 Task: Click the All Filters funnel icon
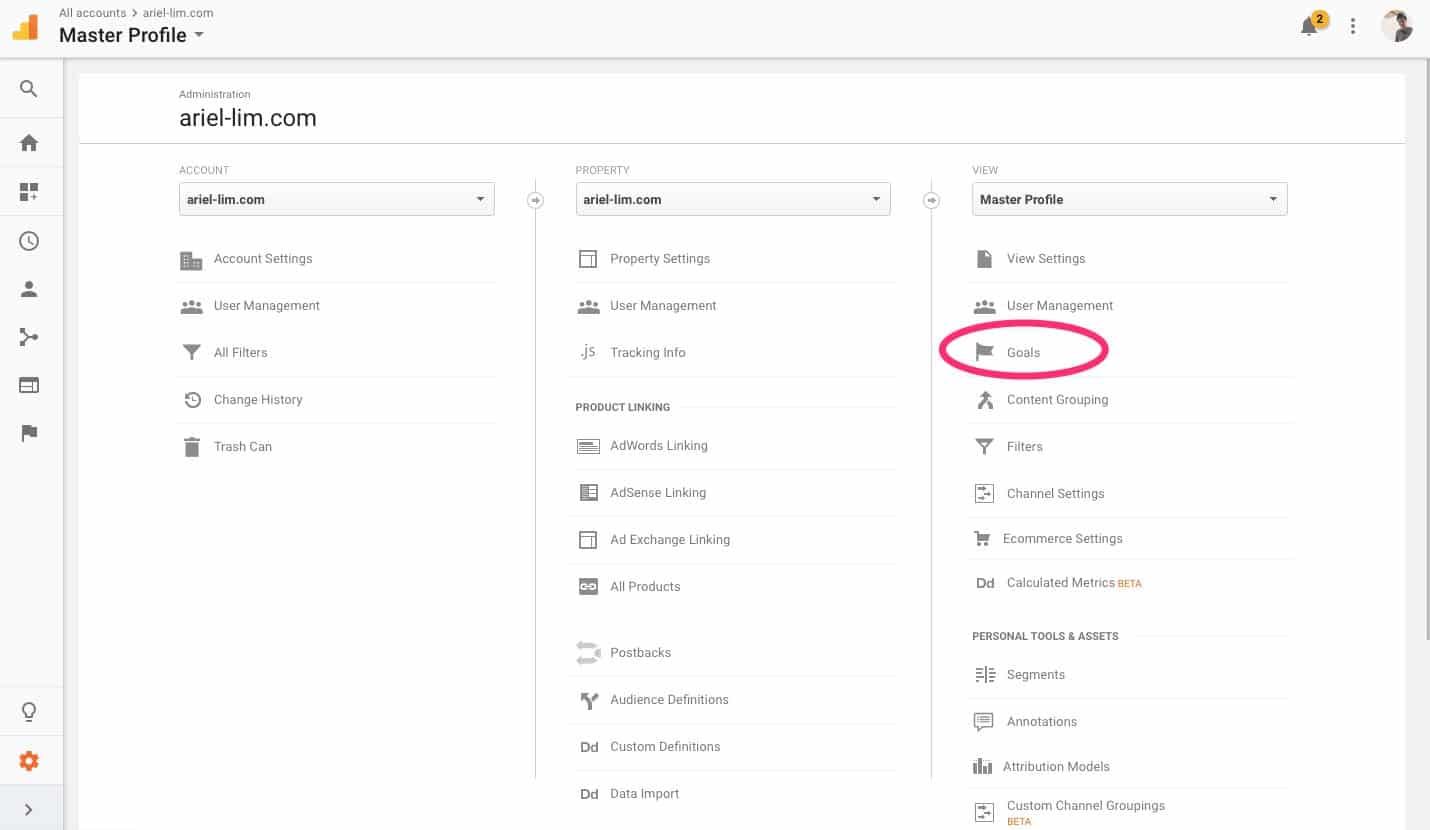(192, 352)
